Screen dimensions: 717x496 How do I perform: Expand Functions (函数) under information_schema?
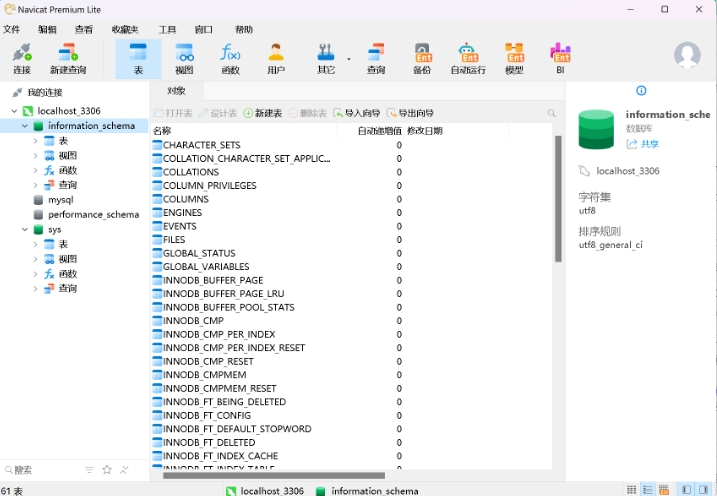point(35,170)
